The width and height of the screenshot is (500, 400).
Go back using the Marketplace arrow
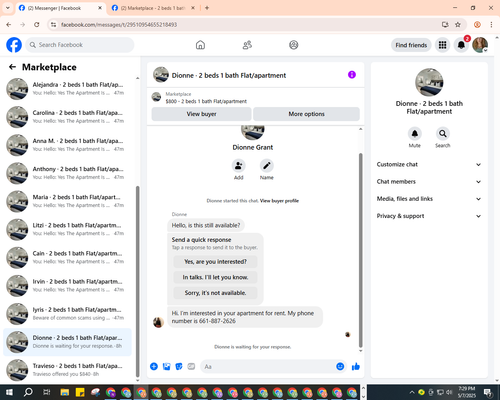pos(12,67)
